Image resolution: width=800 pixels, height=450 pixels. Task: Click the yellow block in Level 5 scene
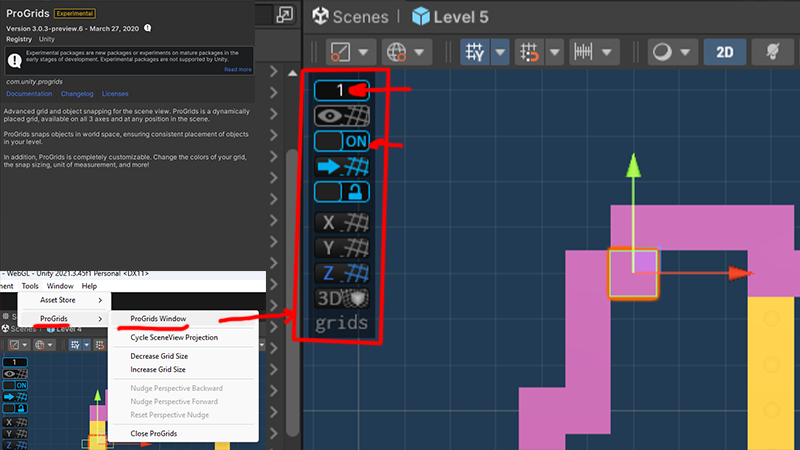tap(770, 372)
